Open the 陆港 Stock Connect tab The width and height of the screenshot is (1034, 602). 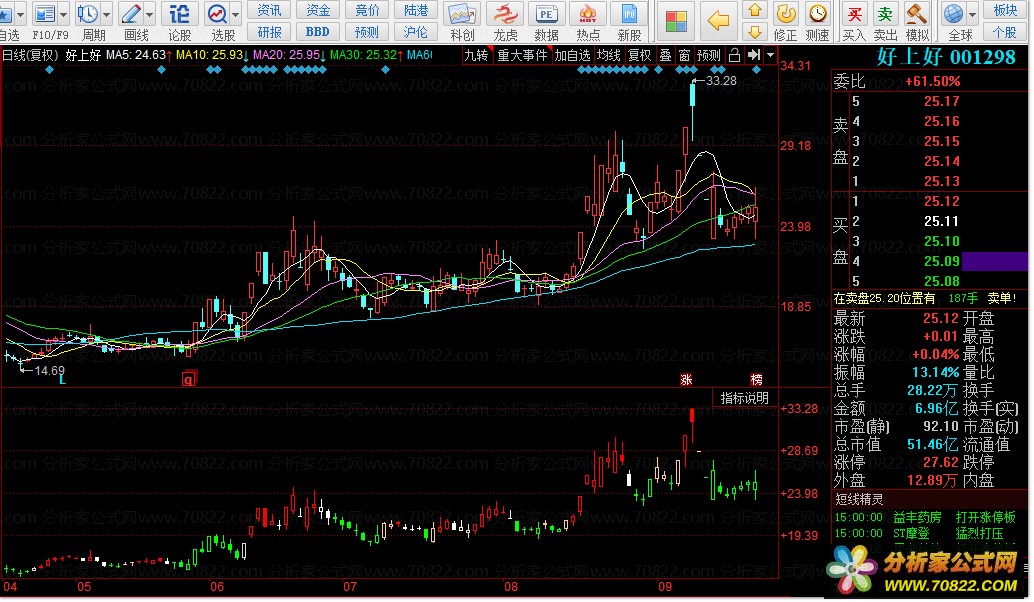[415, 10]
